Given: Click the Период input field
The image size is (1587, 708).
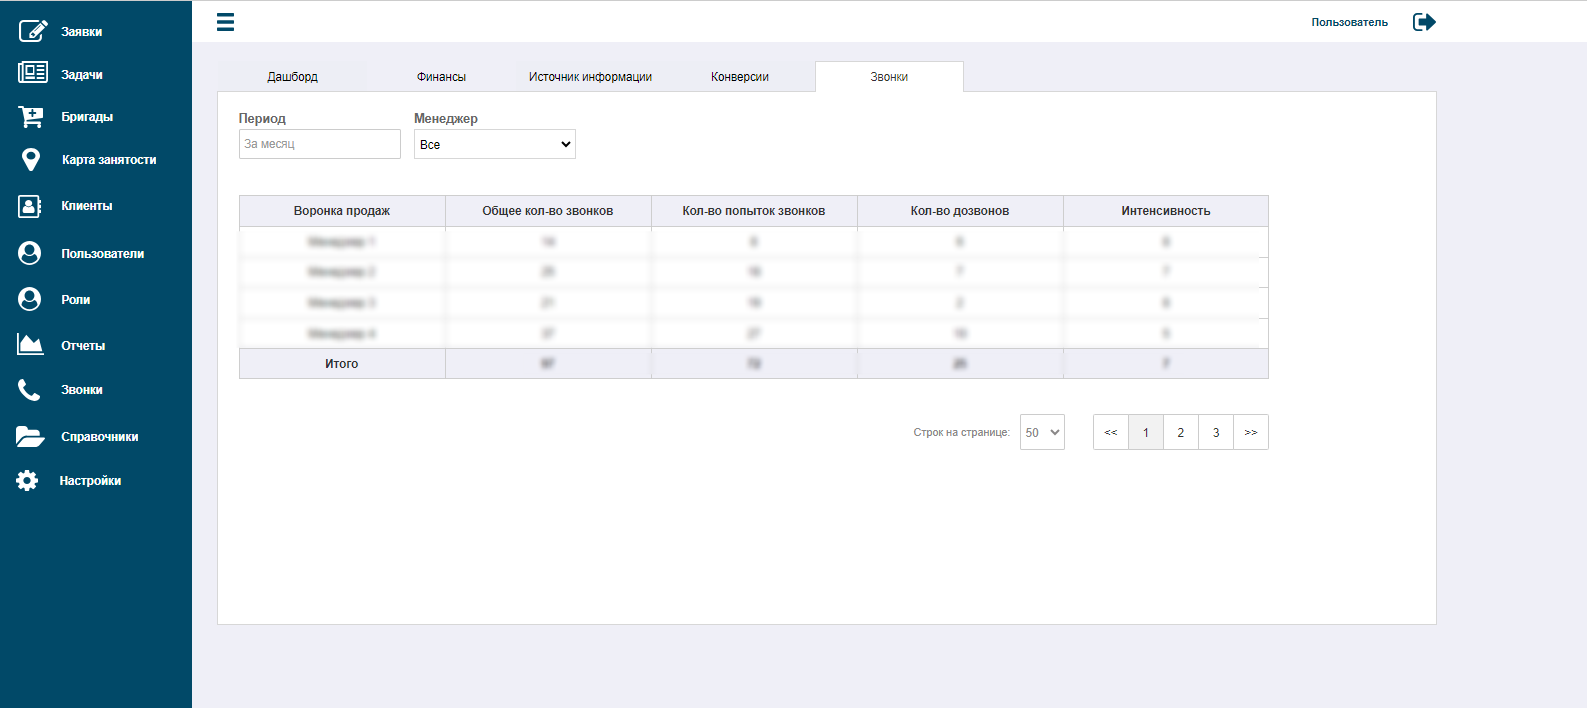Looking at the screenshot, I should pos(320,144).
